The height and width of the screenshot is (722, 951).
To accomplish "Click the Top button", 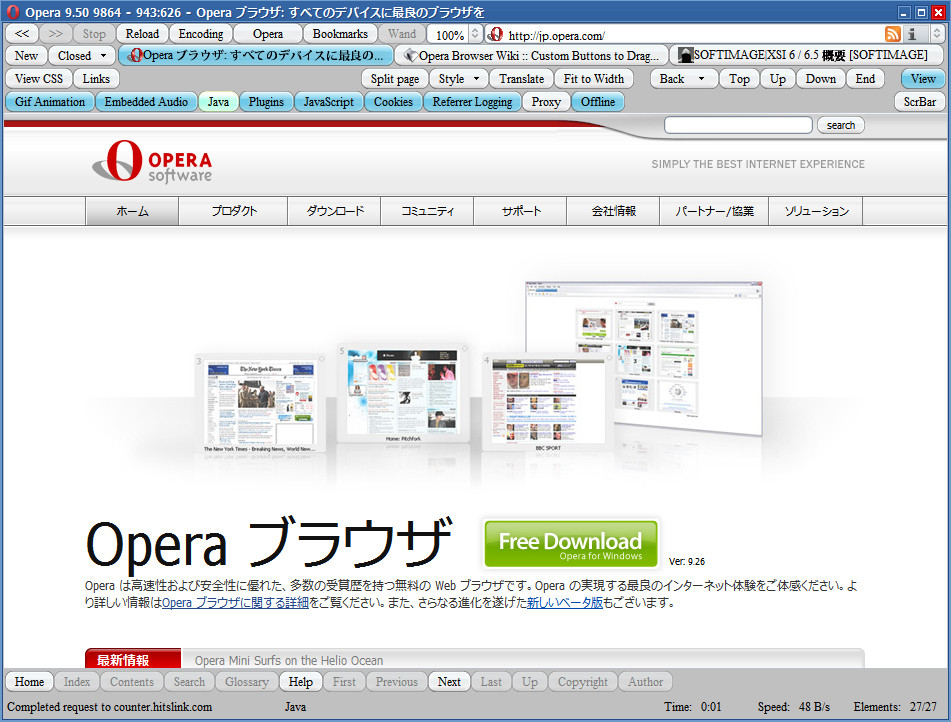I will tap(739, 79).
